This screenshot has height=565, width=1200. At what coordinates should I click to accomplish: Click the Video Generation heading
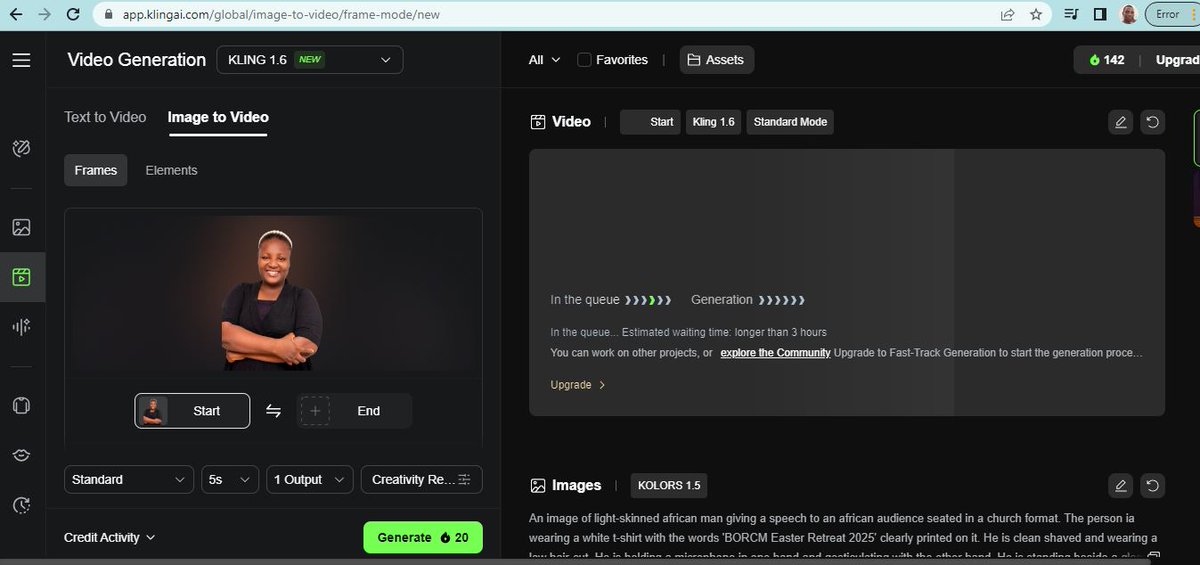coord(136,60)
